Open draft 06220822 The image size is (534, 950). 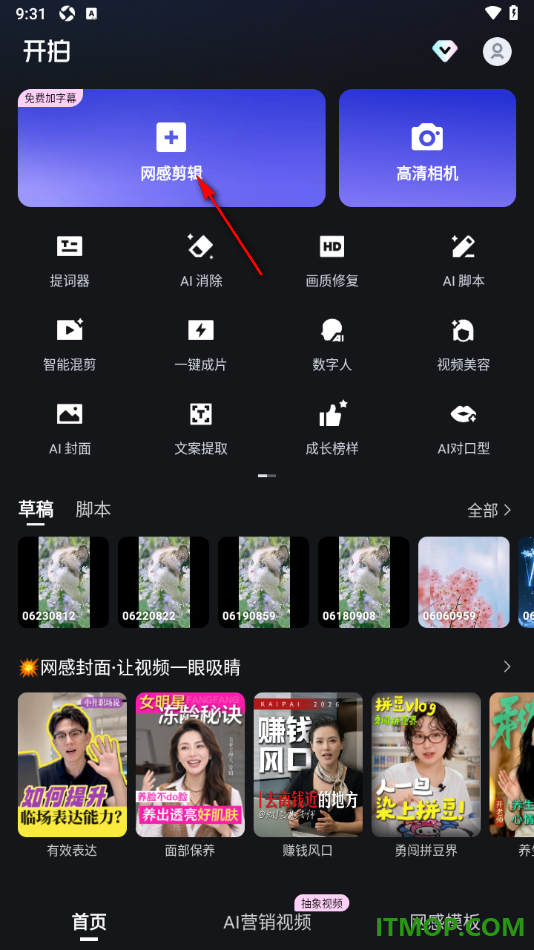pos(164,582)
